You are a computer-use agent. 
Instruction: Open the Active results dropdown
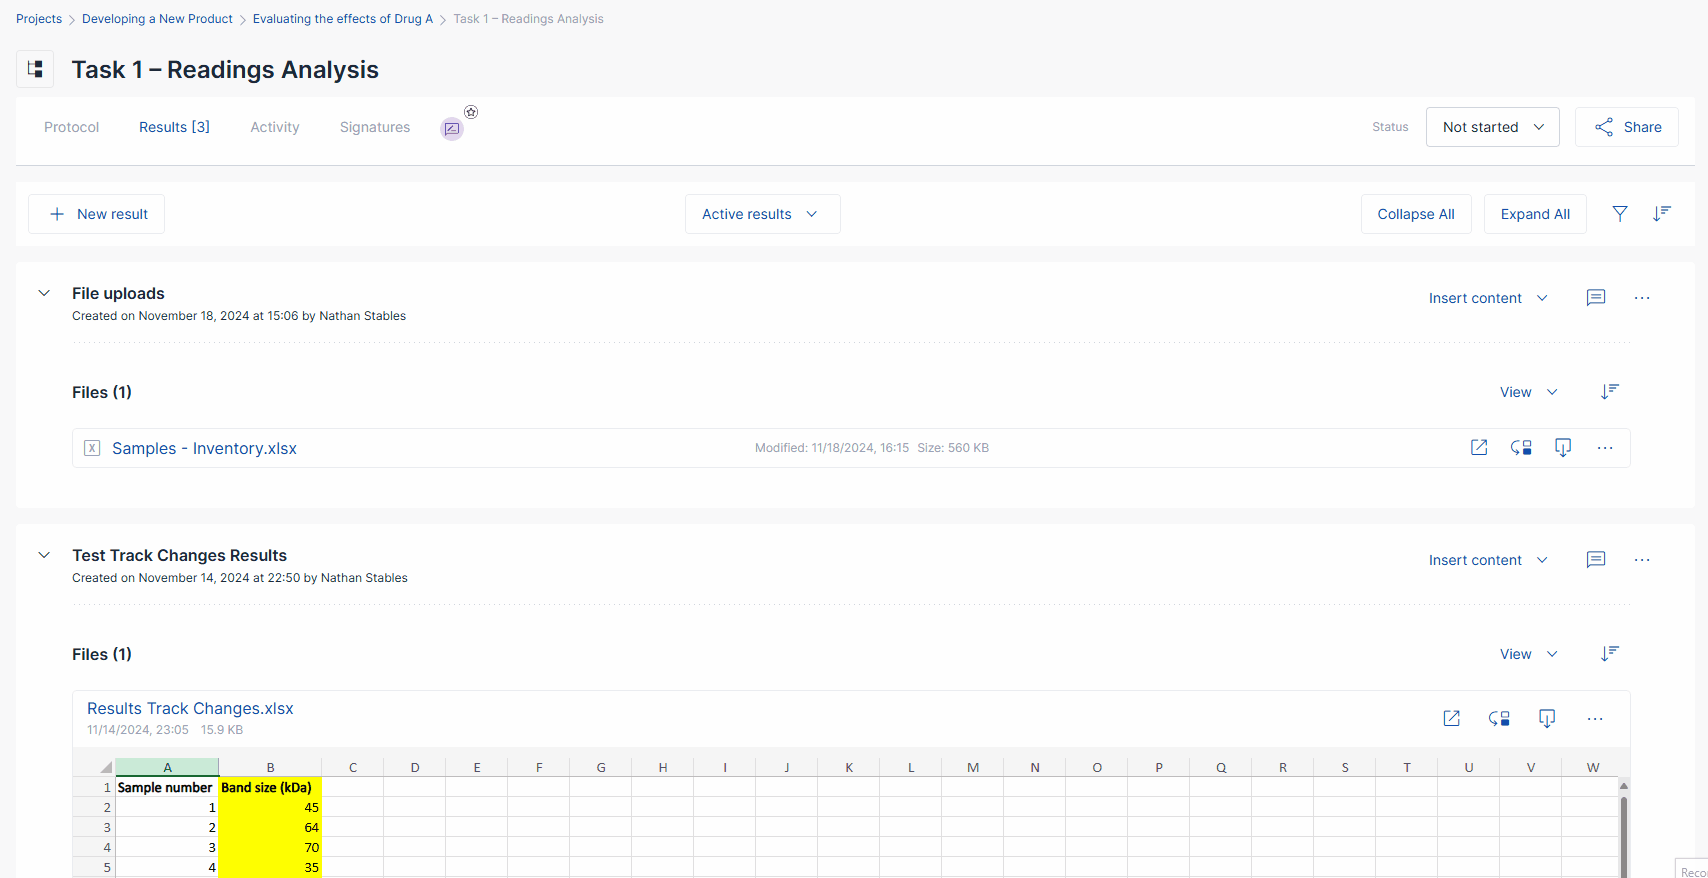[x=761, y=214]
